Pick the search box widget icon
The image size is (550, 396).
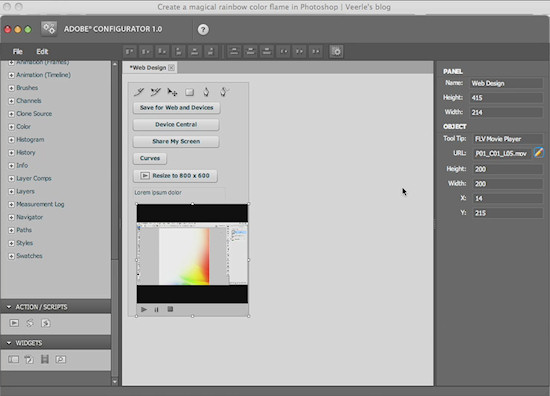tap(61, 359)
